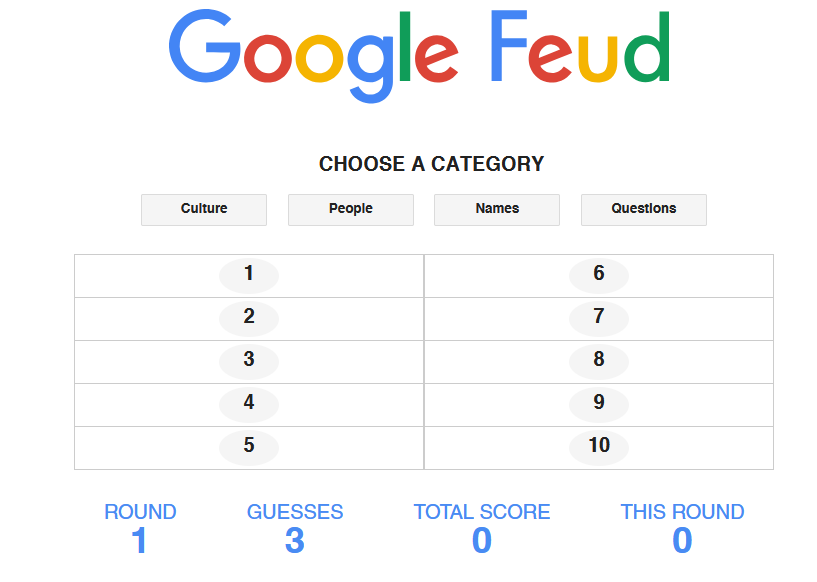Reveal answer slot number 4

point(249,404)
